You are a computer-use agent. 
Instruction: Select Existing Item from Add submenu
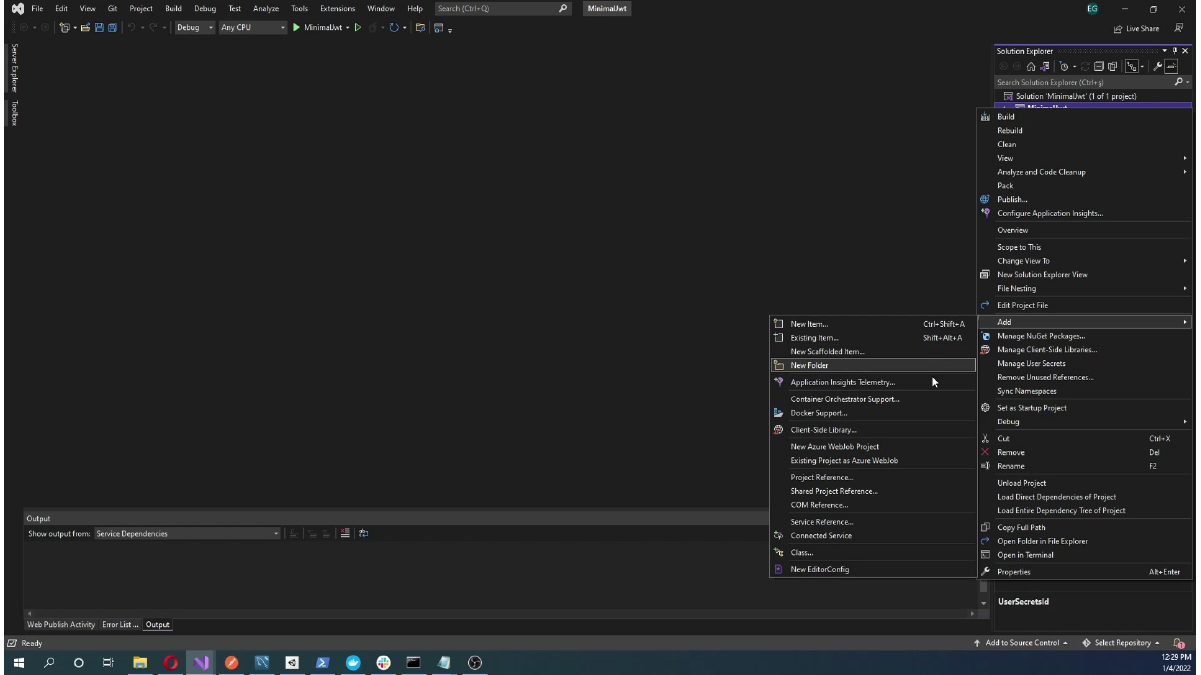click(872, 338)
